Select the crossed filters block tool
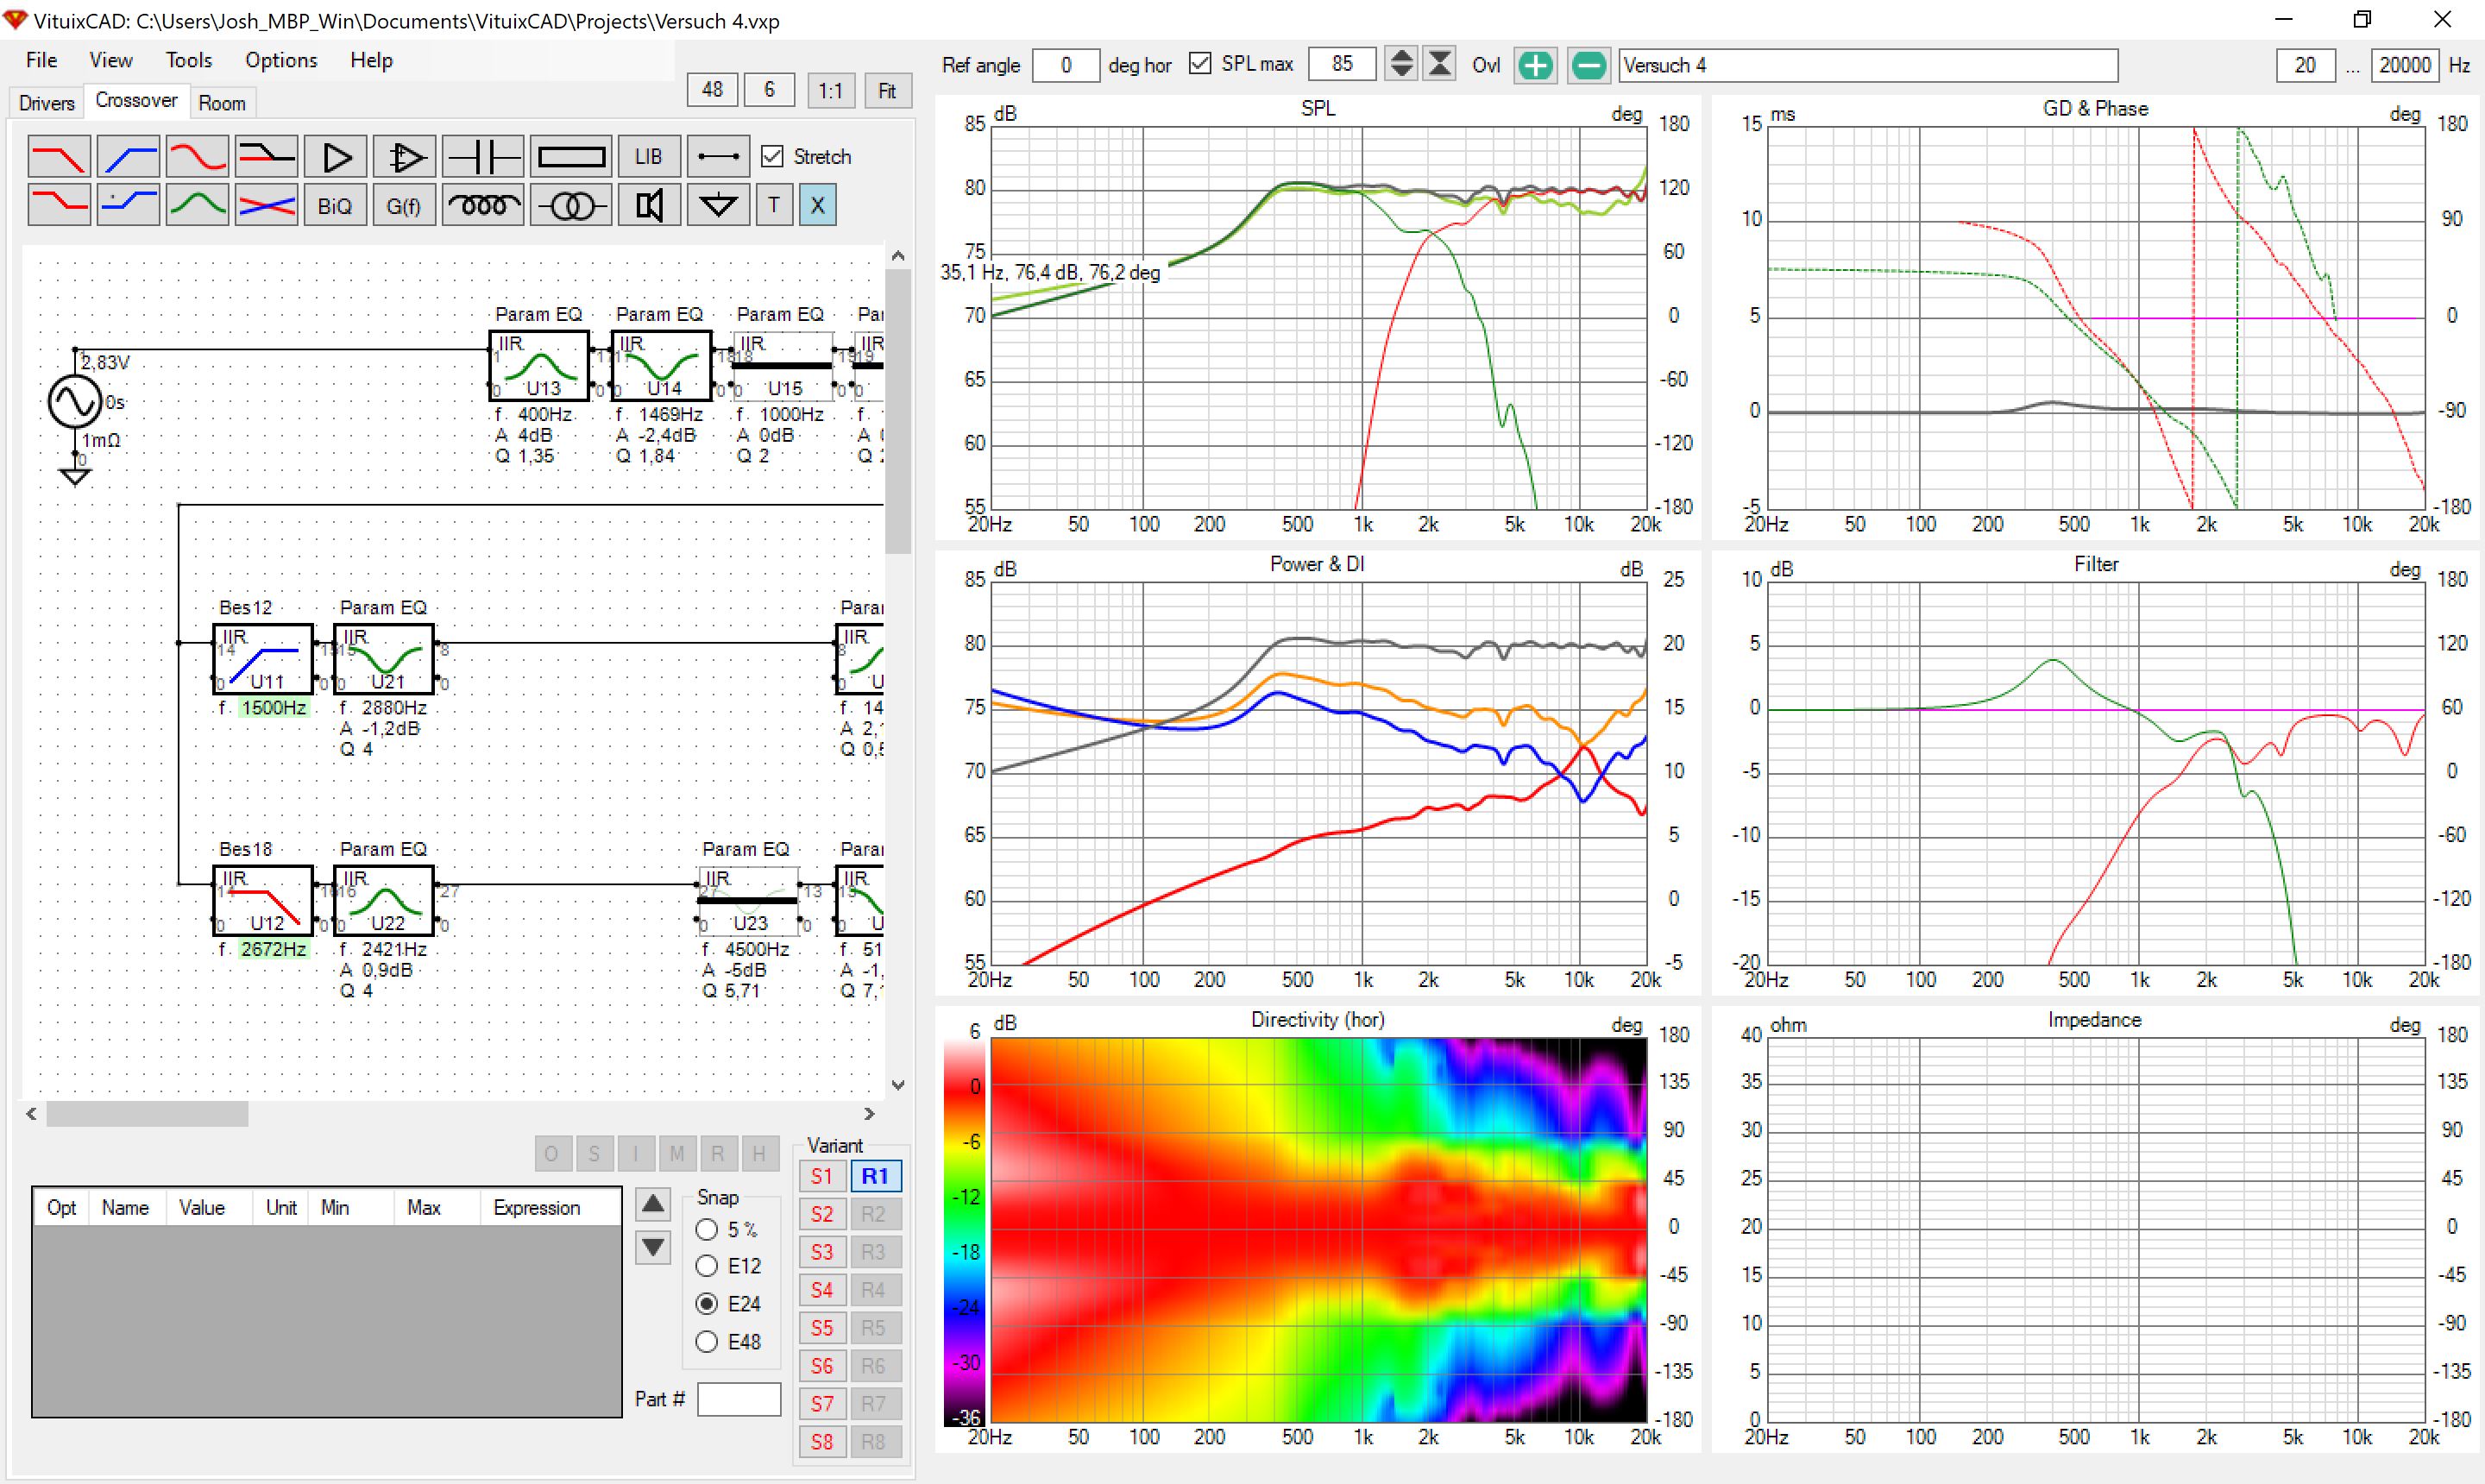The image size is (2485, 1484). click(266, 205)
